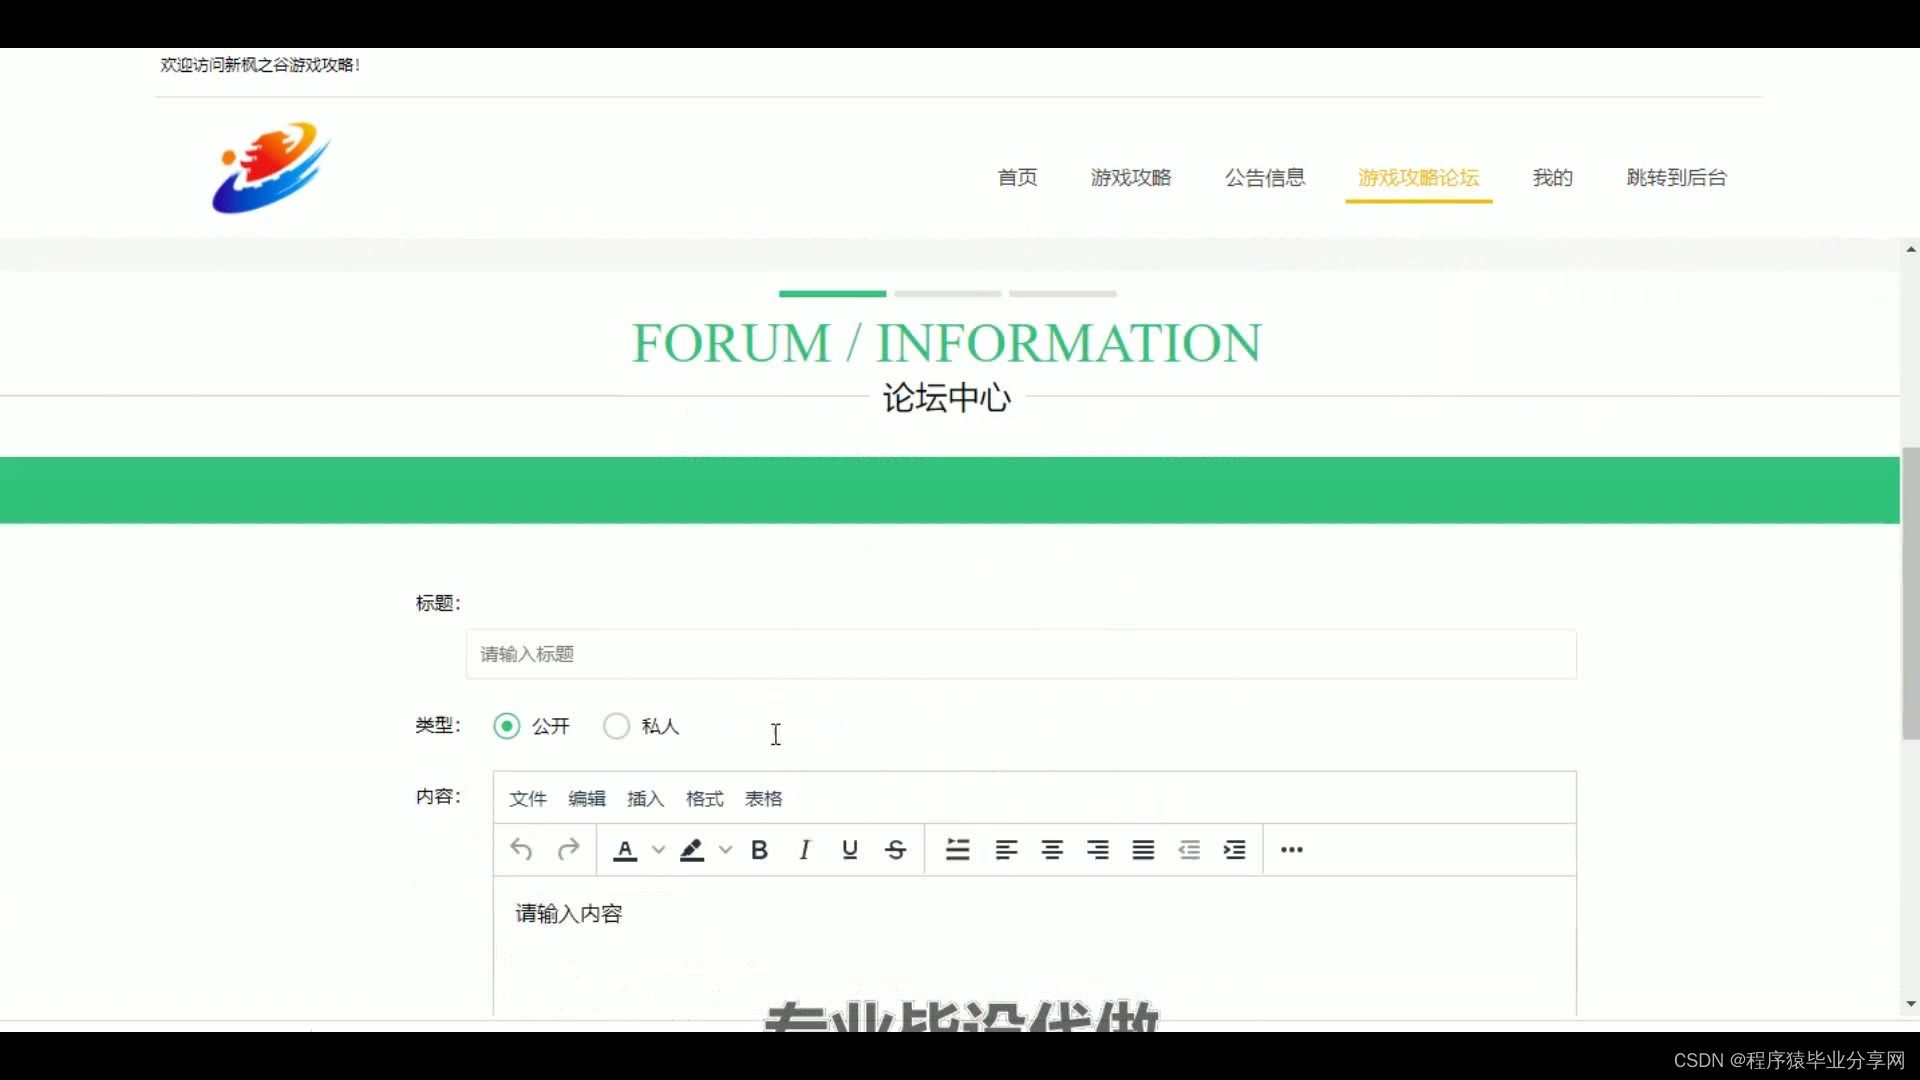Click the 请输入标题 title input field
The height and width of the screenshot is (1080, 1920).
(1020, 654)
